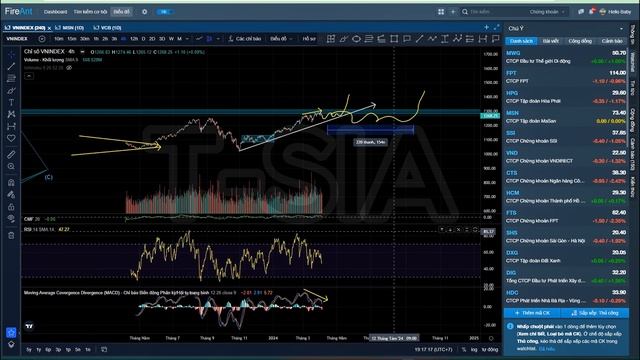Select the 15m timeframe

point(72,39)
